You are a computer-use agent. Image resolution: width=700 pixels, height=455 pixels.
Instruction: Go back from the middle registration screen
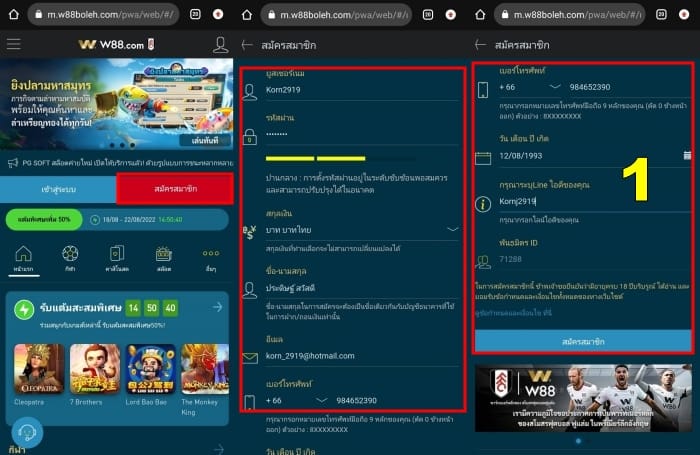point(247,45)
